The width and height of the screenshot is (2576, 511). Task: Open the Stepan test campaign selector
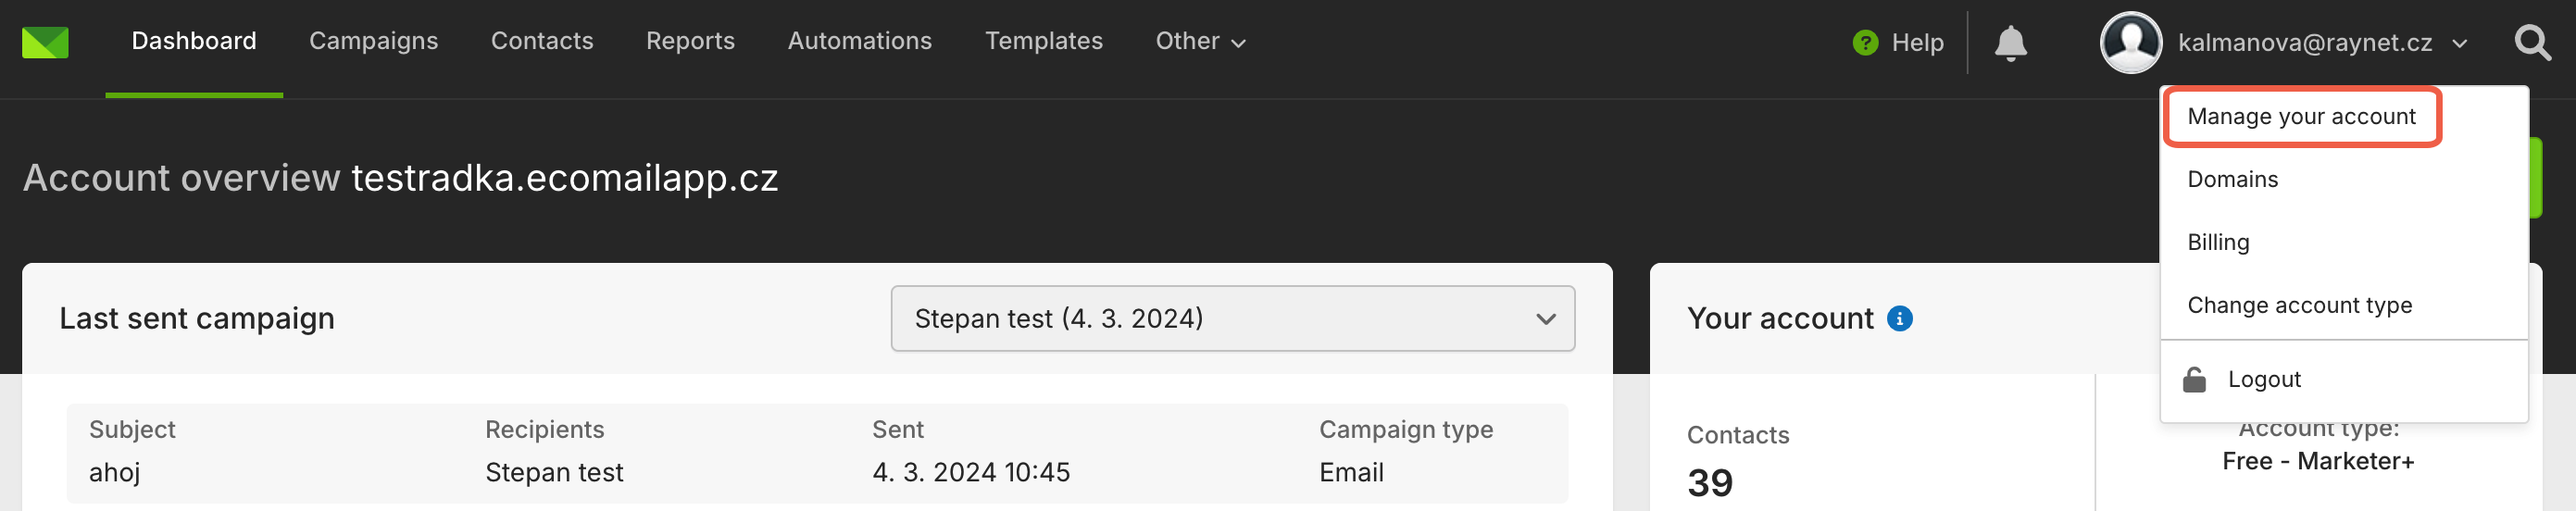[1233, 319]
